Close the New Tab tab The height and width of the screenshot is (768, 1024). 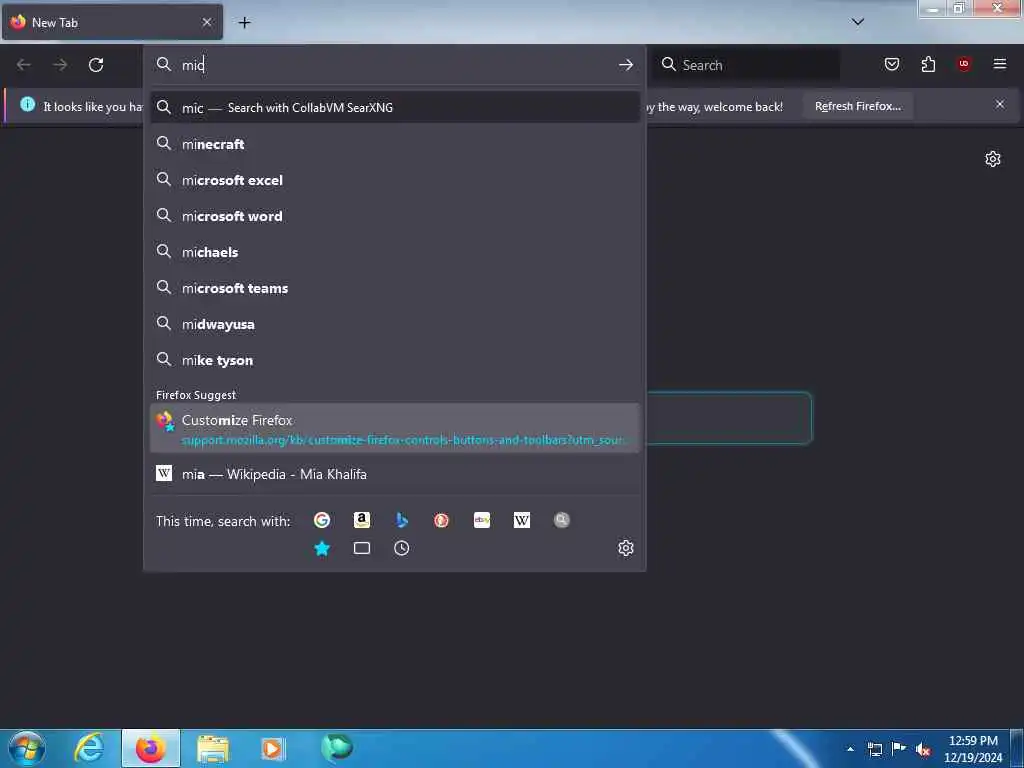pyautogui.click(x=207, y=22)
